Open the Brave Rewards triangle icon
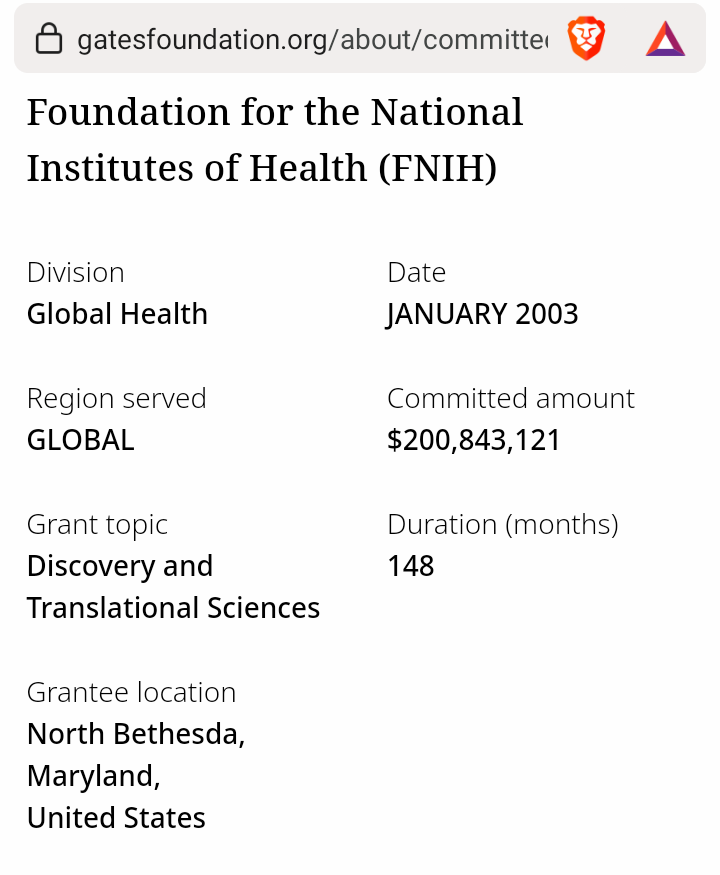 665,40
